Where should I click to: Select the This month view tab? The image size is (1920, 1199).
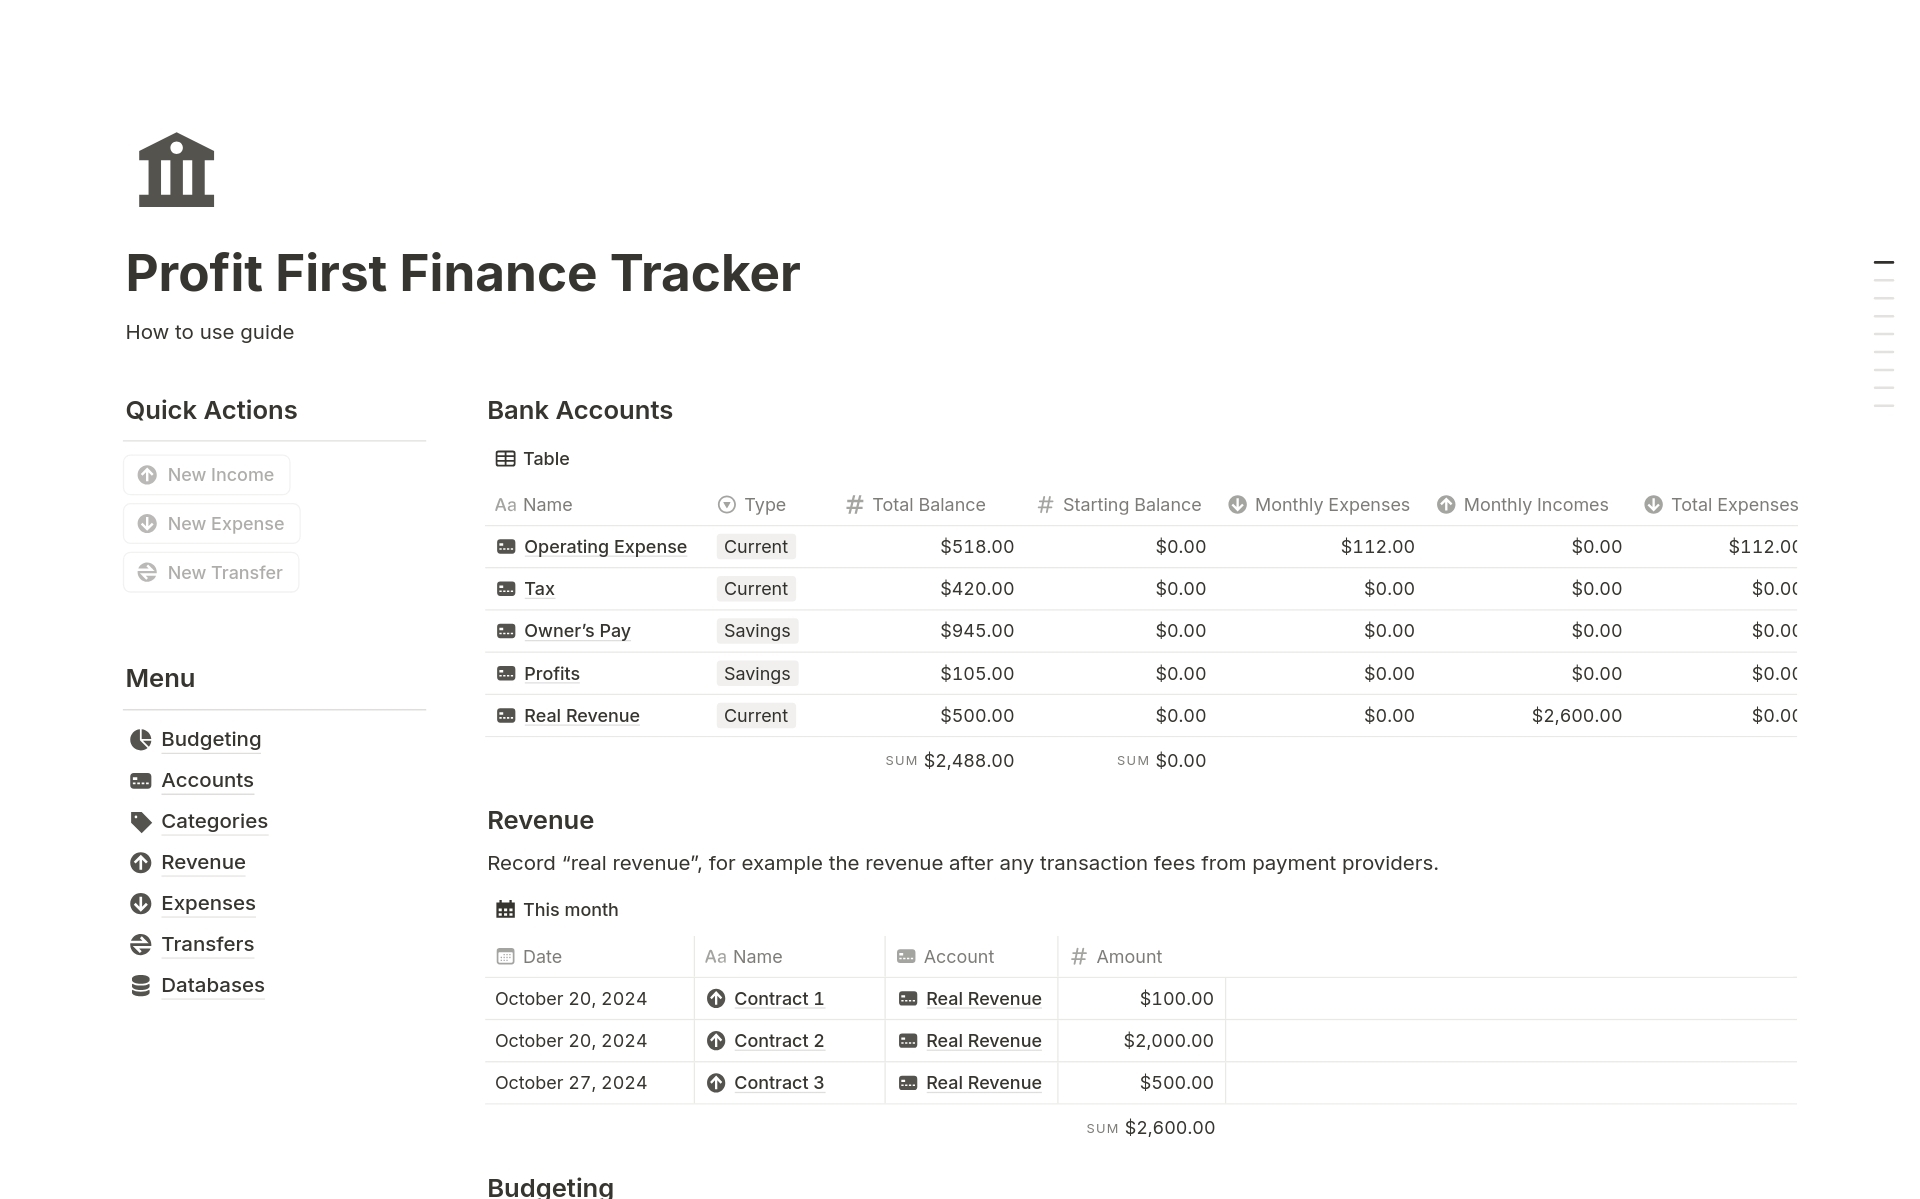pos(558,910)
